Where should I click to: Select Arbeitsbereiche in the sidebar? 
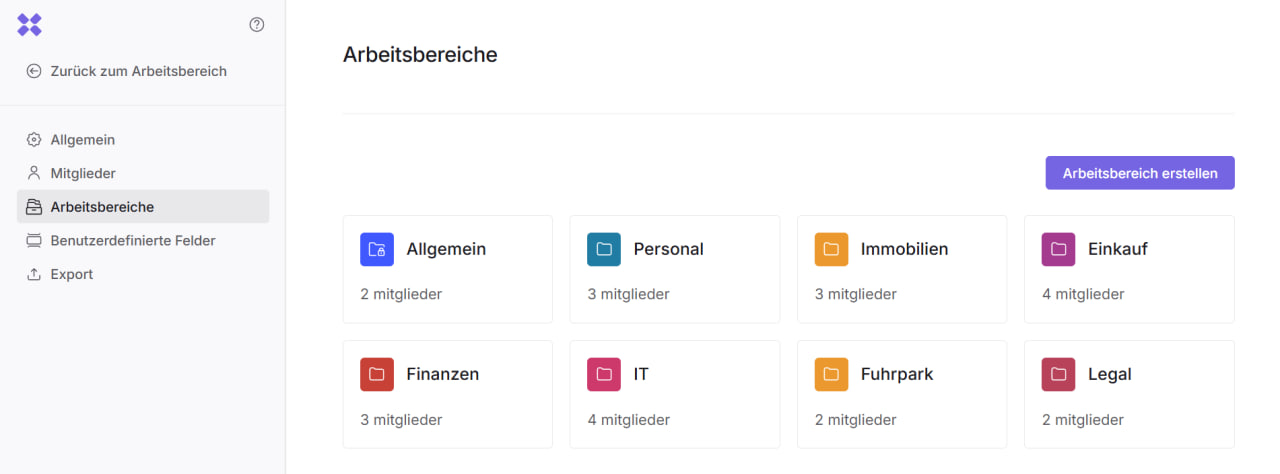pyautogui.click(x=102, y=207)
